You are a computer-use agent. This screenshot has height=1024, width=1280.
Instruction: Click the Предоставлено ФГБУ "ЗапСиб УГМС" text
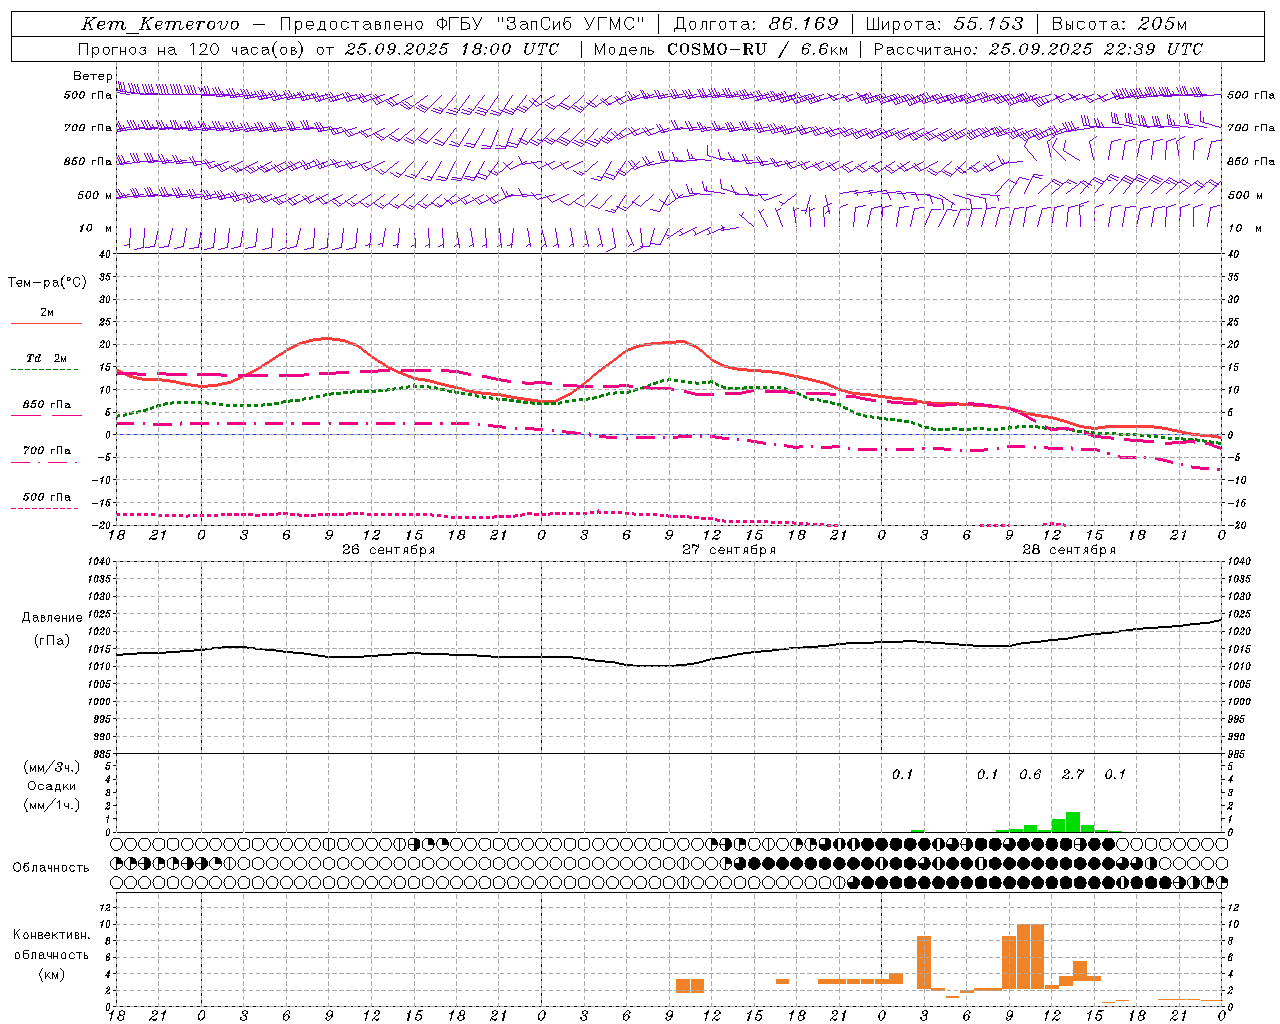click(463, 24)
